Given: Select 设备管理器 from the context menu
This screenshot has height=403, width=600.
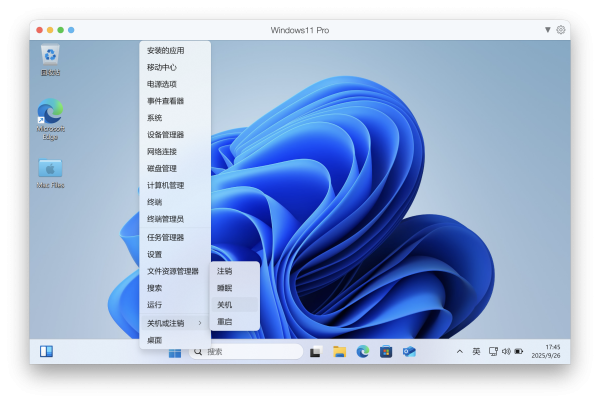Looking at the screenshot, I should pyautogui.click(x=165, y=135).
